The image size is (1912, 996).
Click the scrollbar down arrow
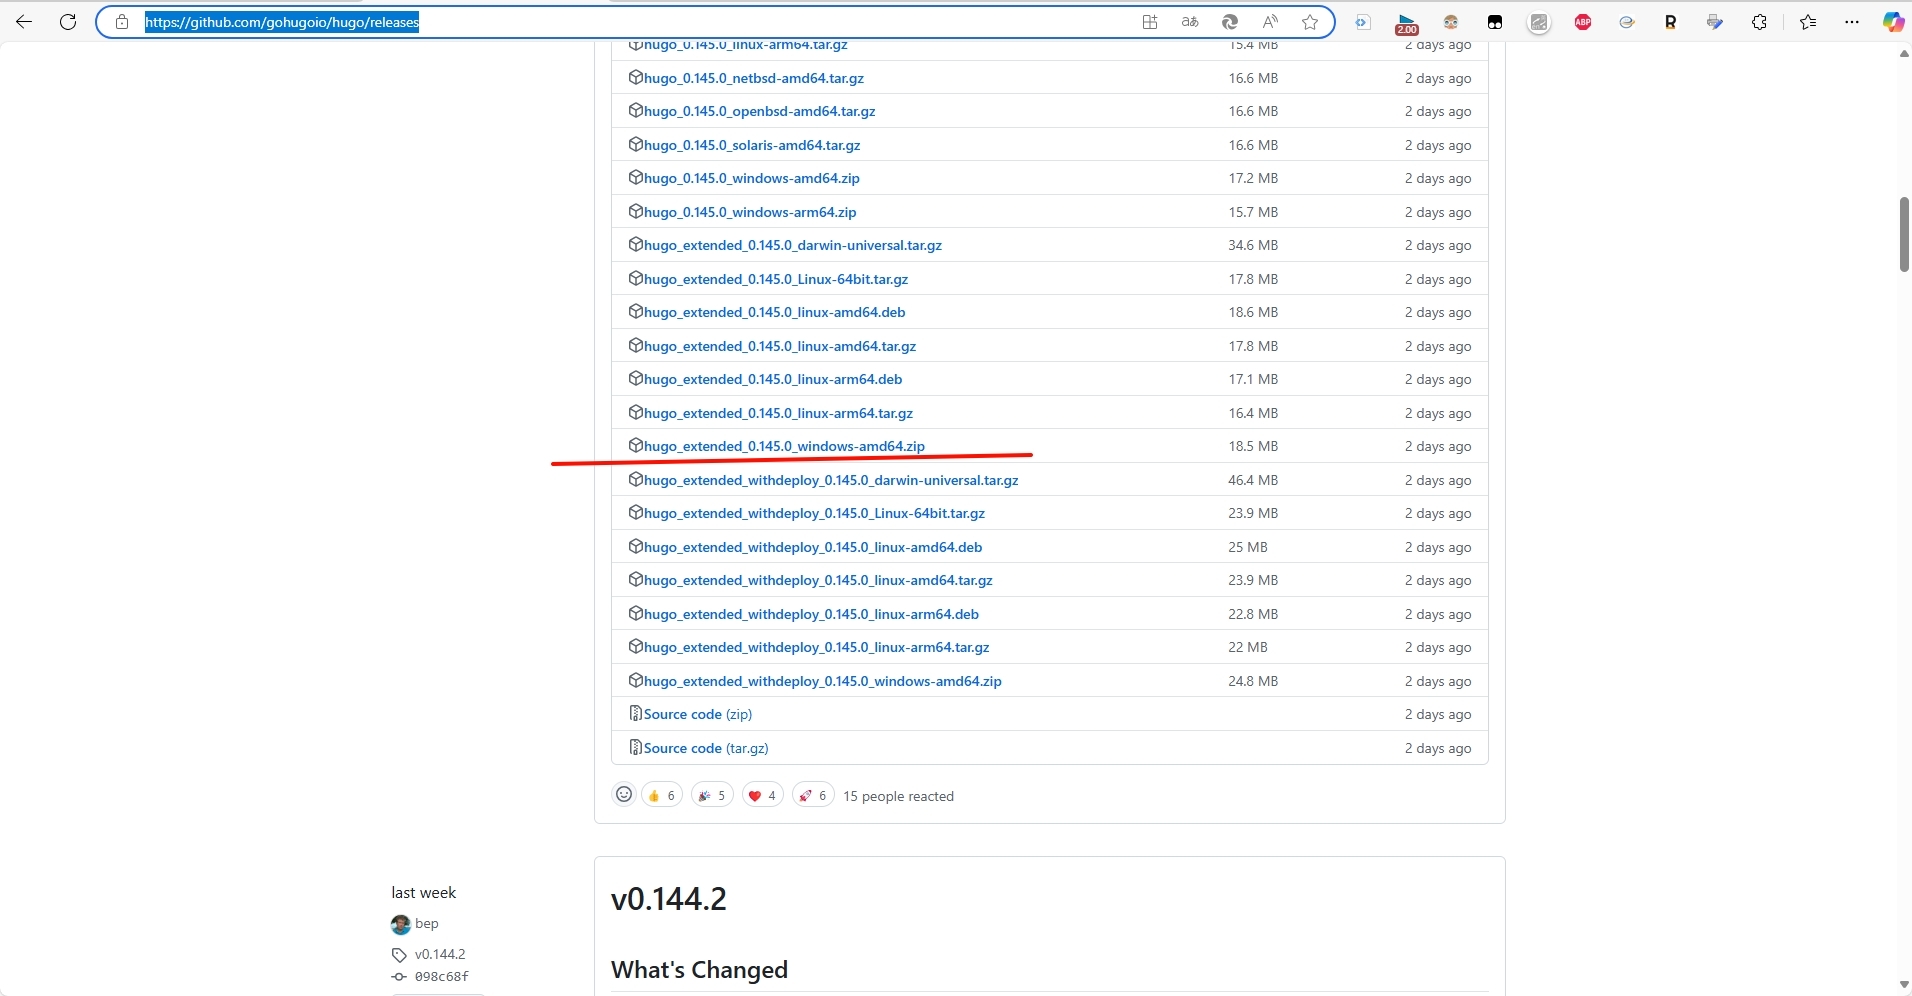click(1904, 986)
